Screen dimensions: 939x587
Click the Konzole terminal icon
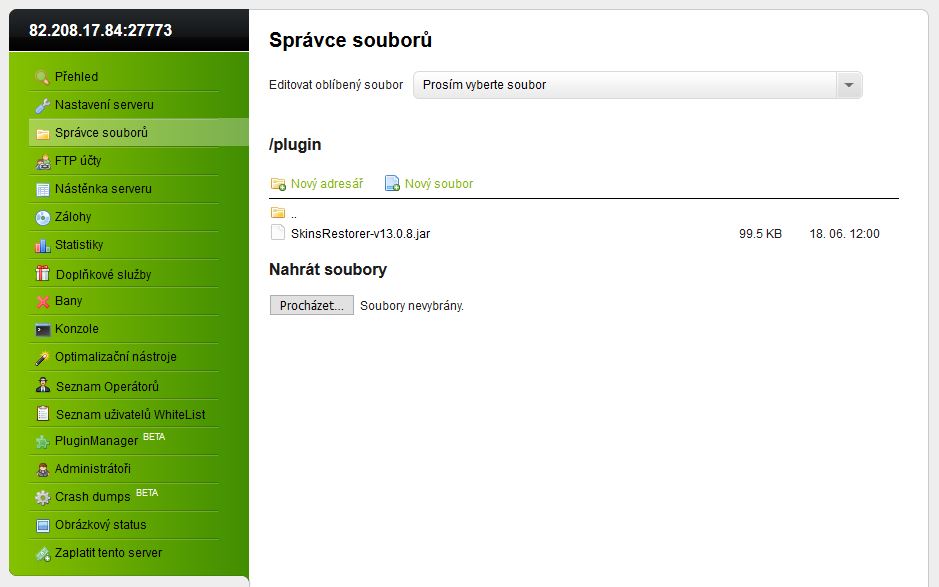[x=42, y=329]
